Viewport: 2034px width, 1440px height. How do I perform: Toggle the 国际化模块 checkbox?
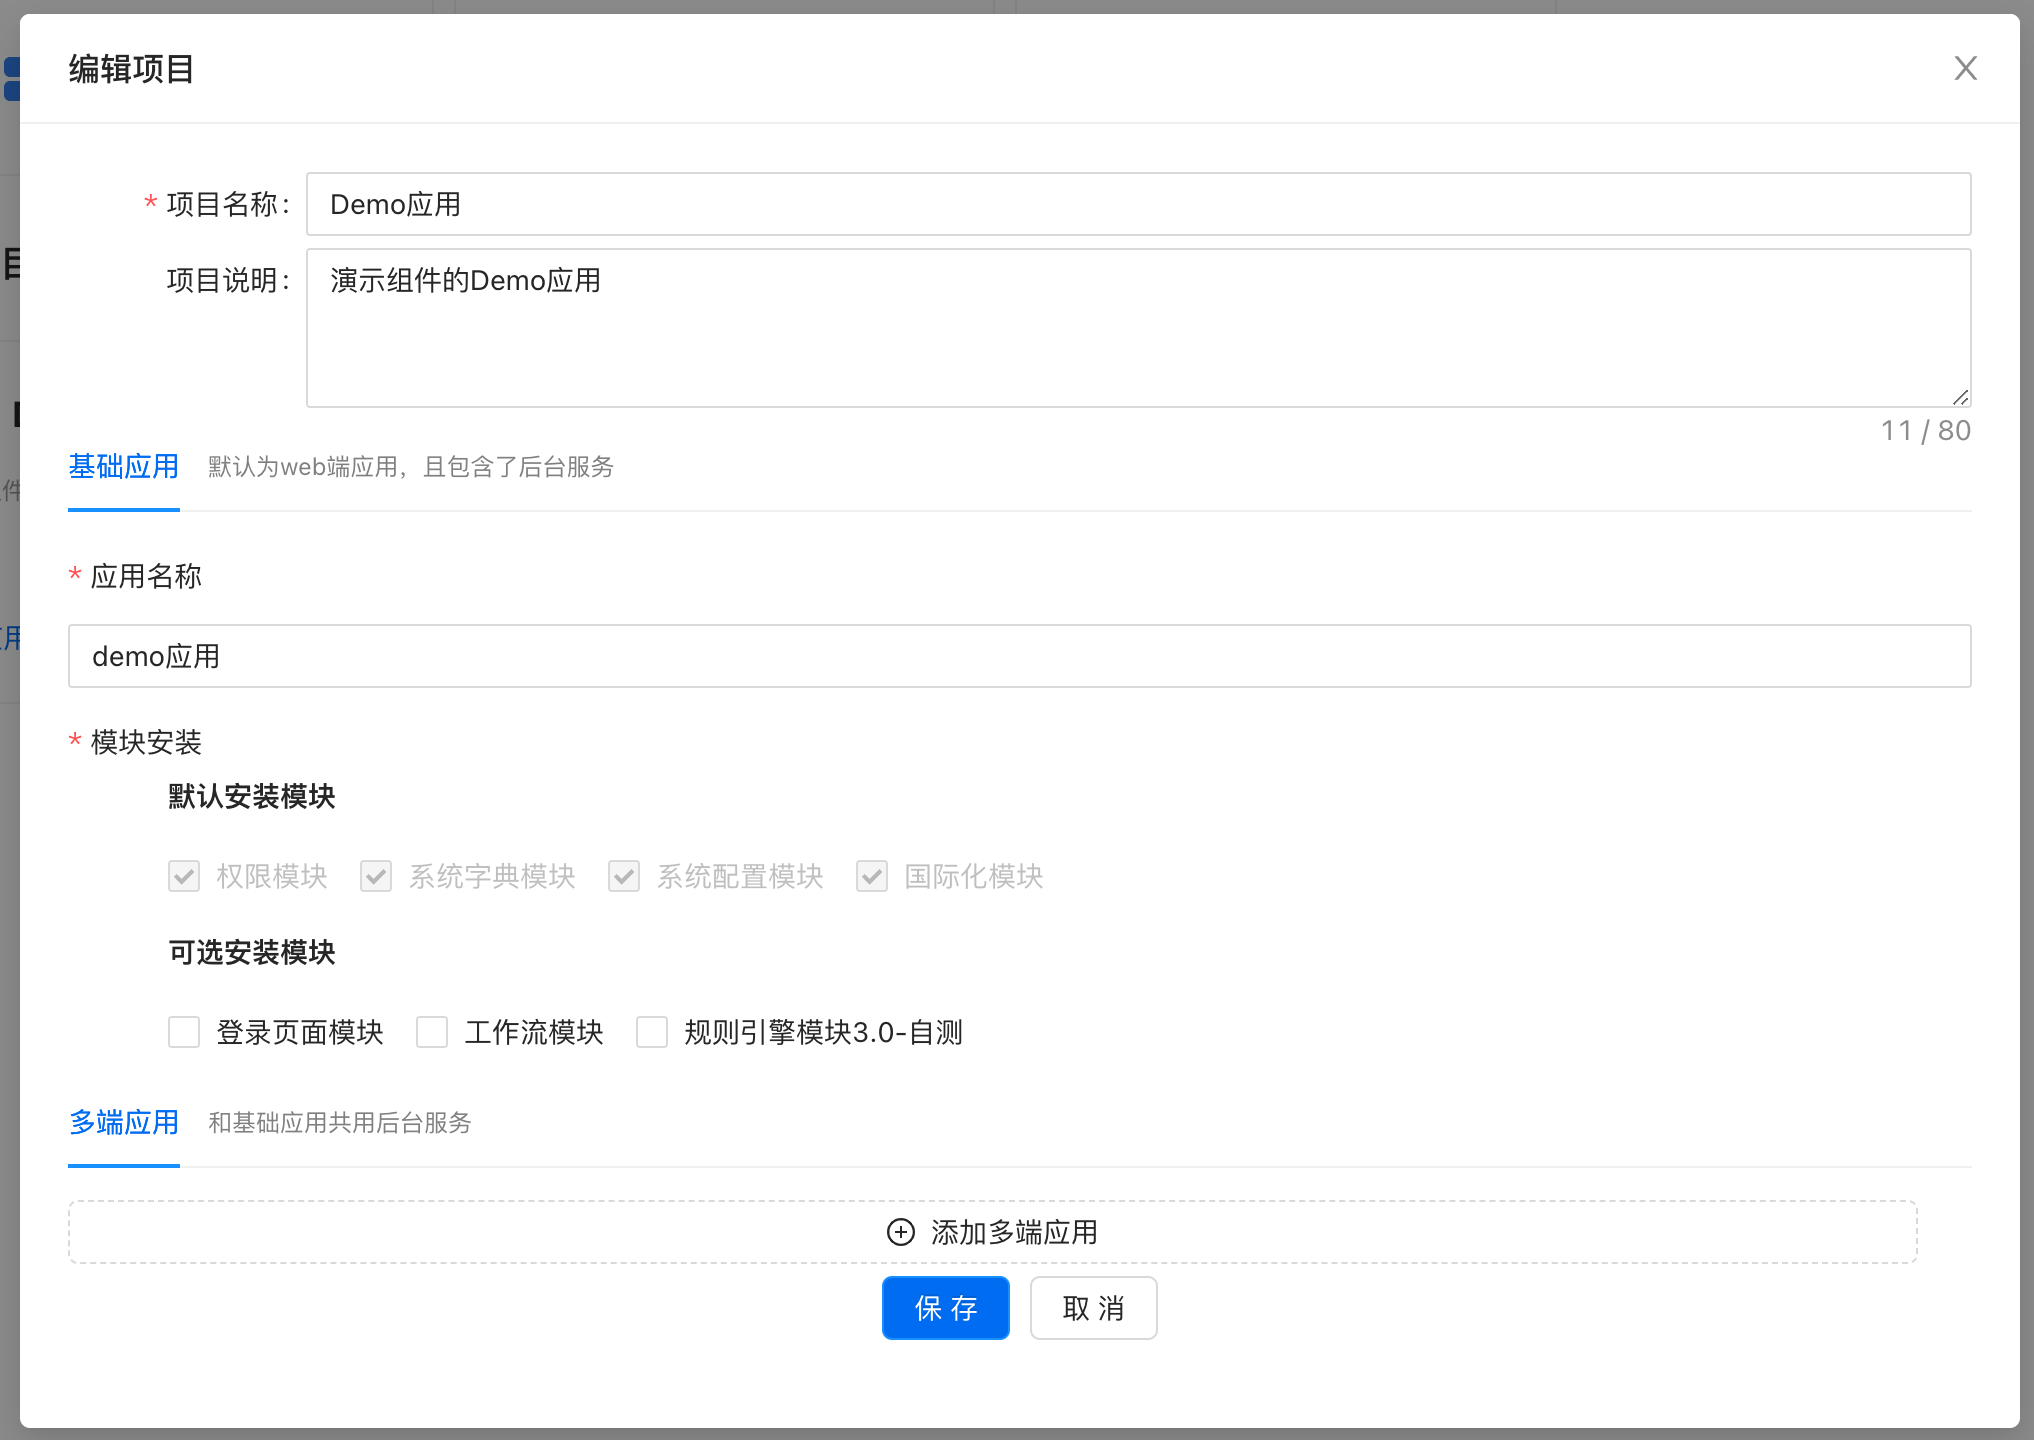tap(872, 876)
